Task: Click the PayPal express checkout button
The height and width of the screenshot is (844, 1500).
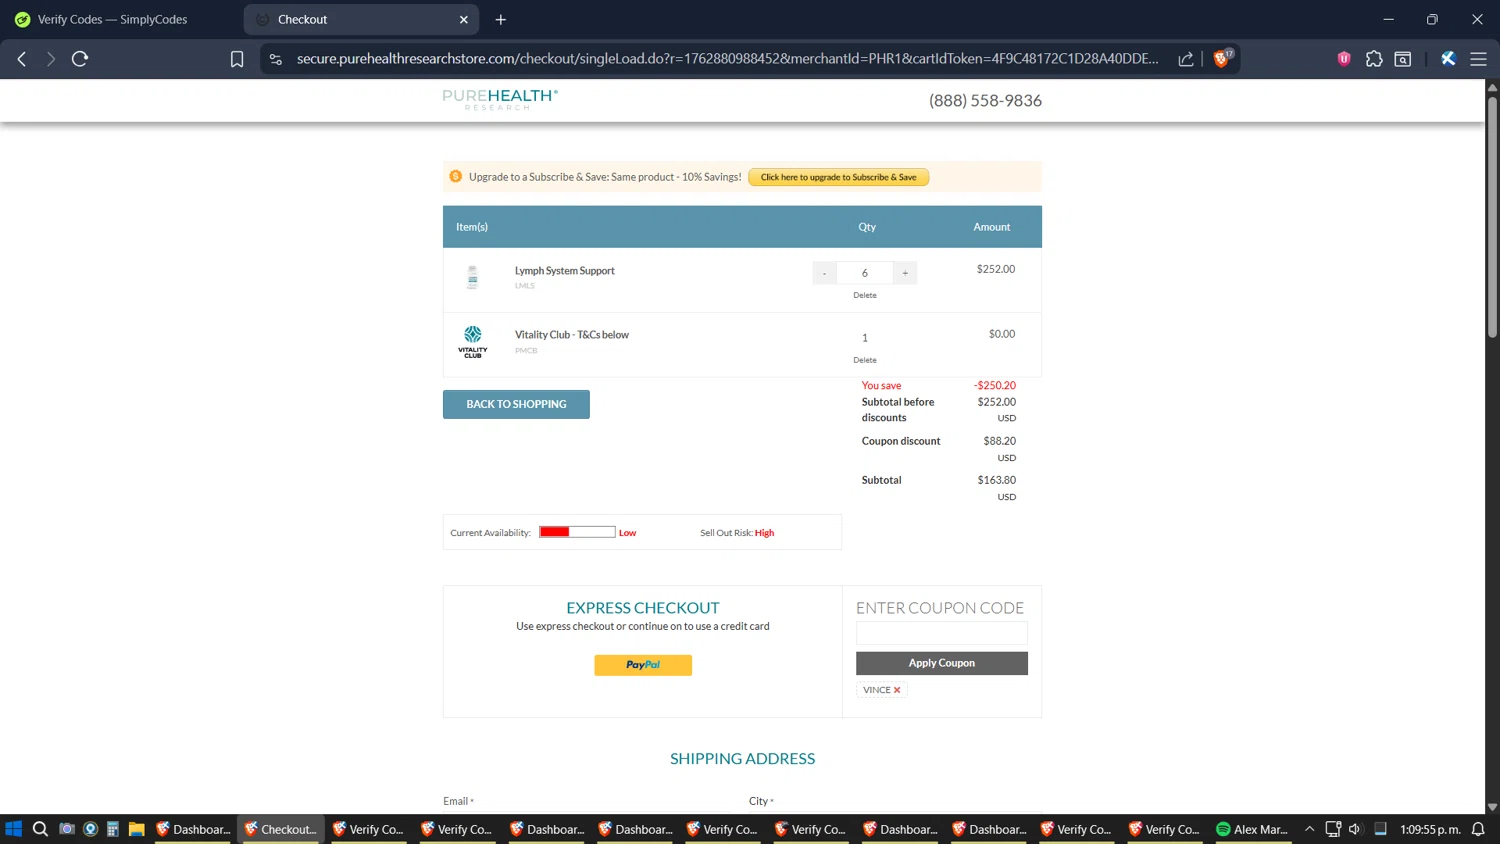Action: point(643,665)
